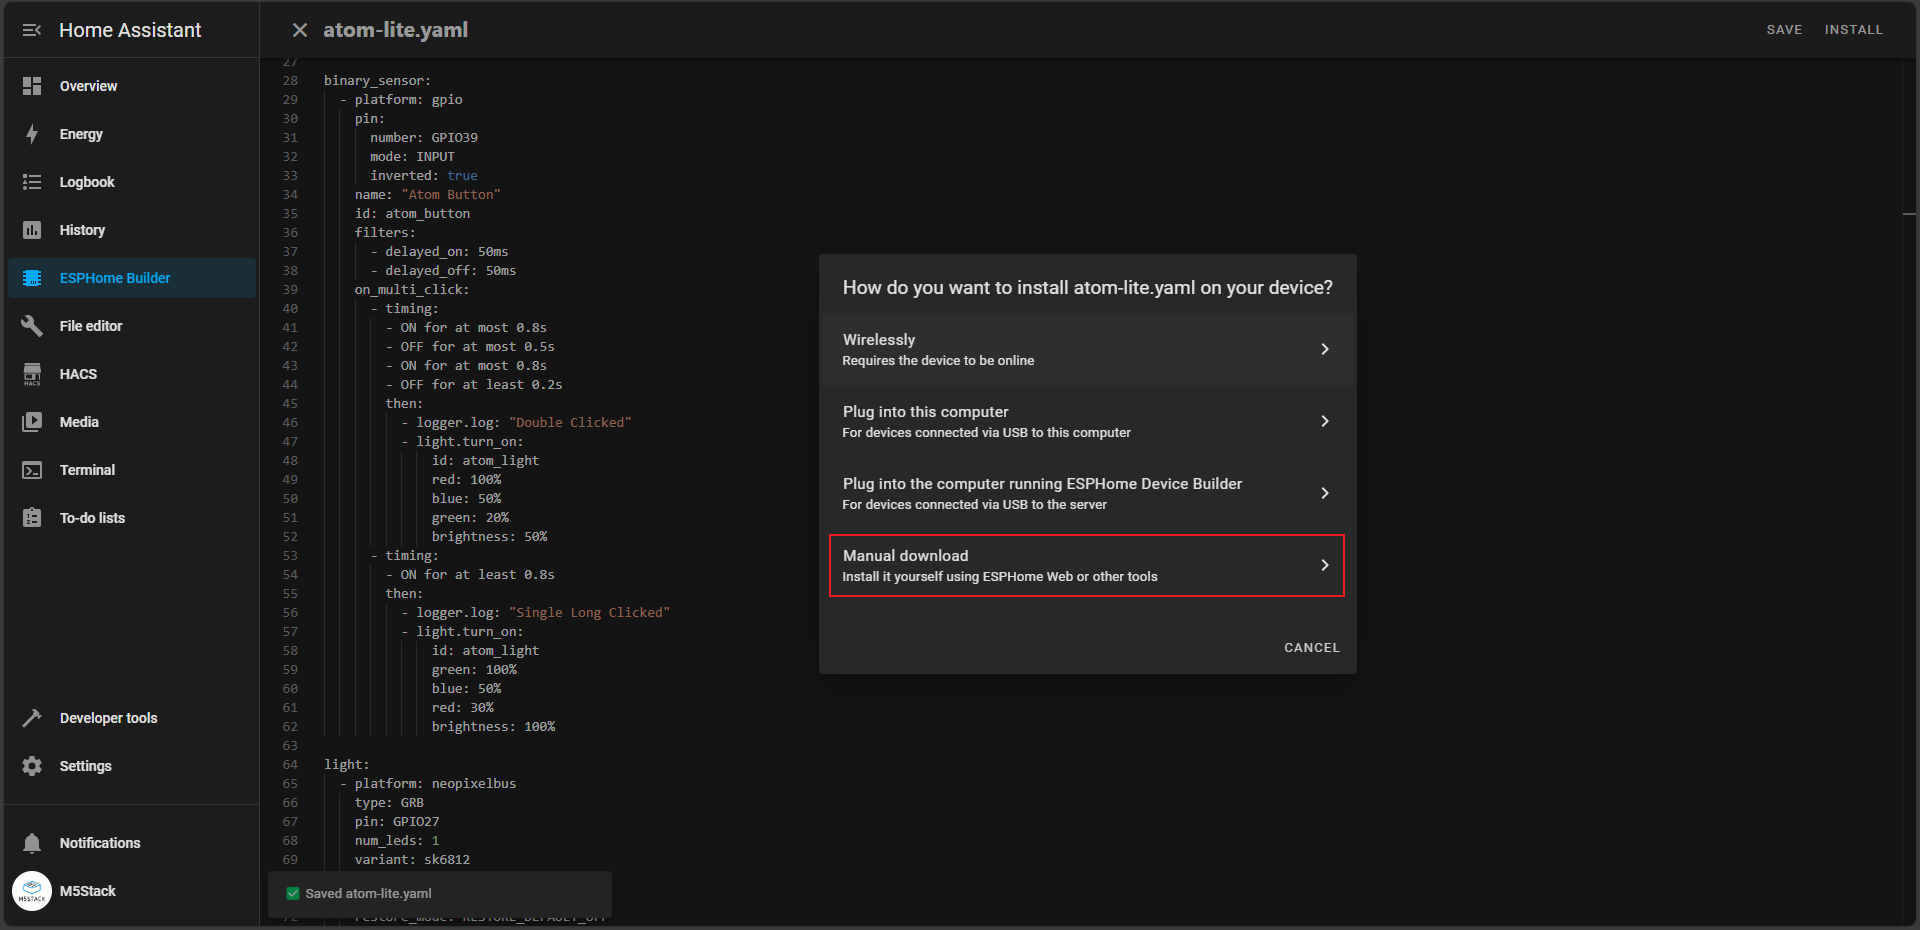Click the Settings gear icon

pos(32,766)
